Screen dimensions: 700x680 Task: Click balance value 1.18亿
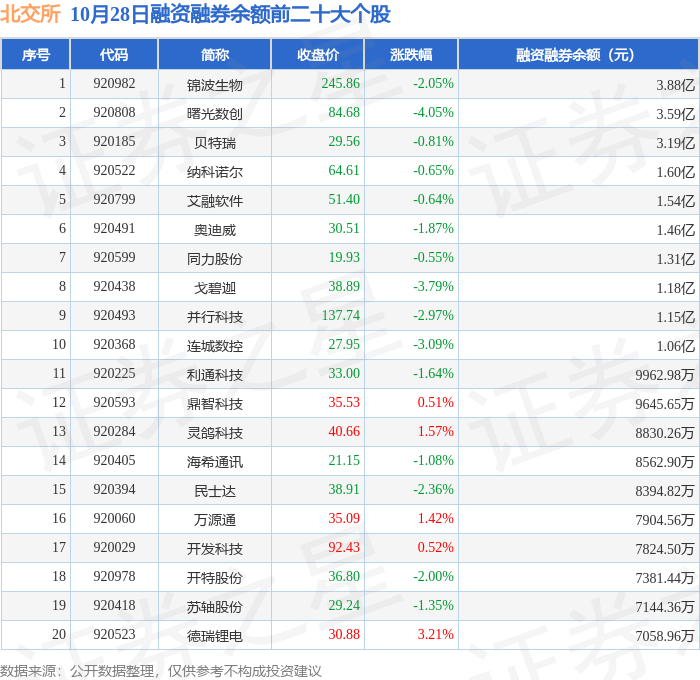[675, 288]
